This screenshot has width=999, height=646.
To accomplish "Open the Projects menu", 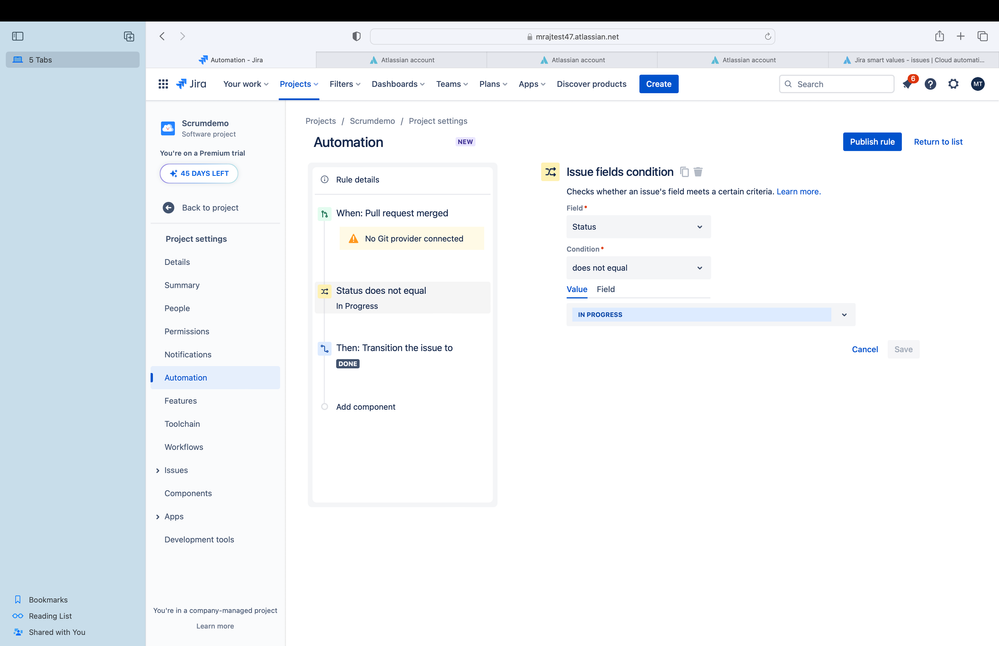I will [x=299, y=84].
